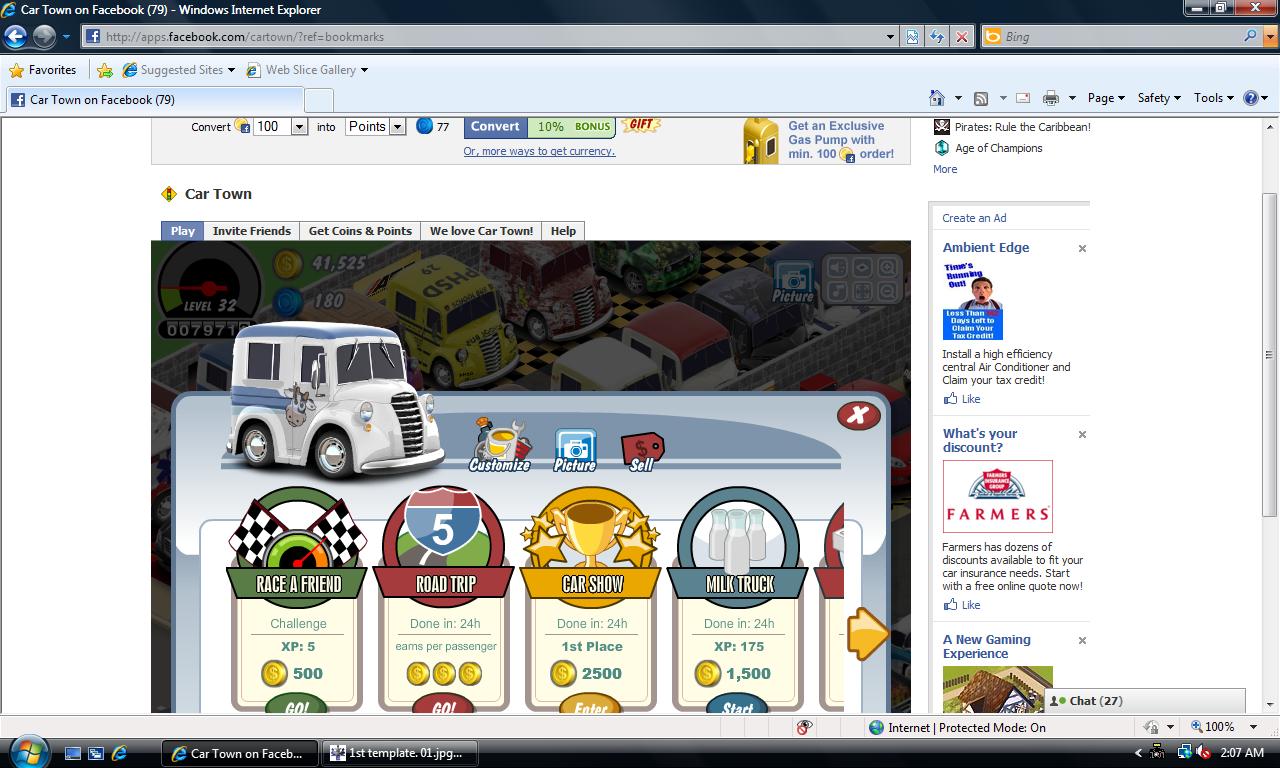Open the Points currency dropdown
Viewport: 1280px width, 768px height.
coord(397,127)
